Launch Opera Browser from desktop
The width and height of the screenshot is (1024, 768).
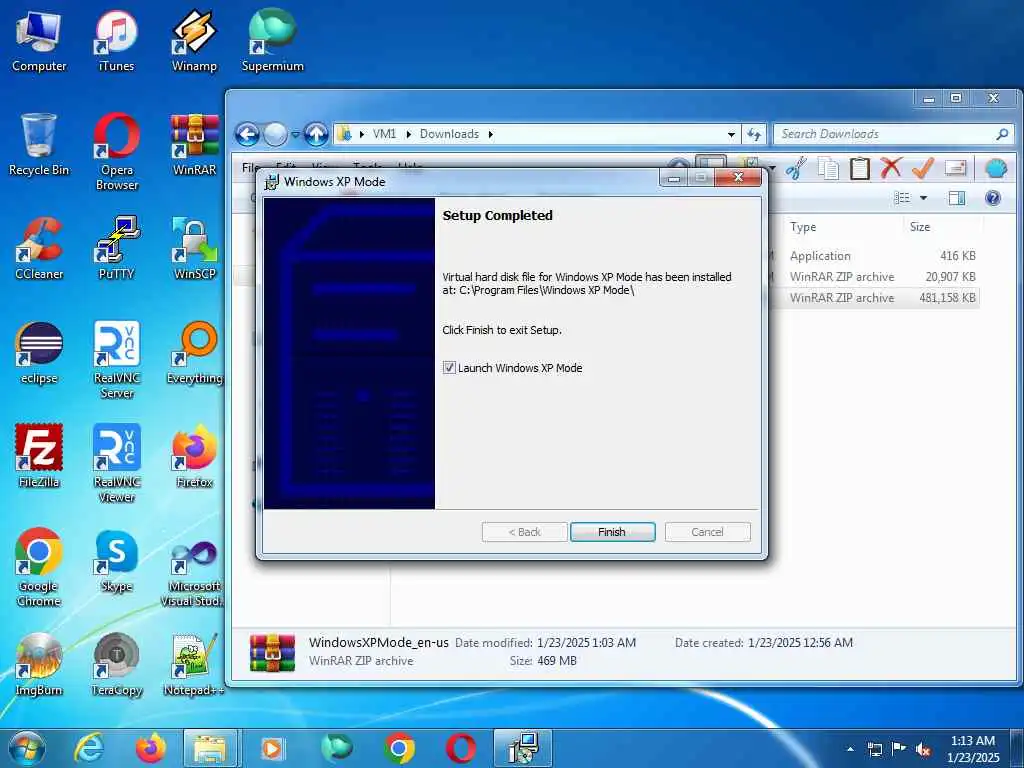116,152
